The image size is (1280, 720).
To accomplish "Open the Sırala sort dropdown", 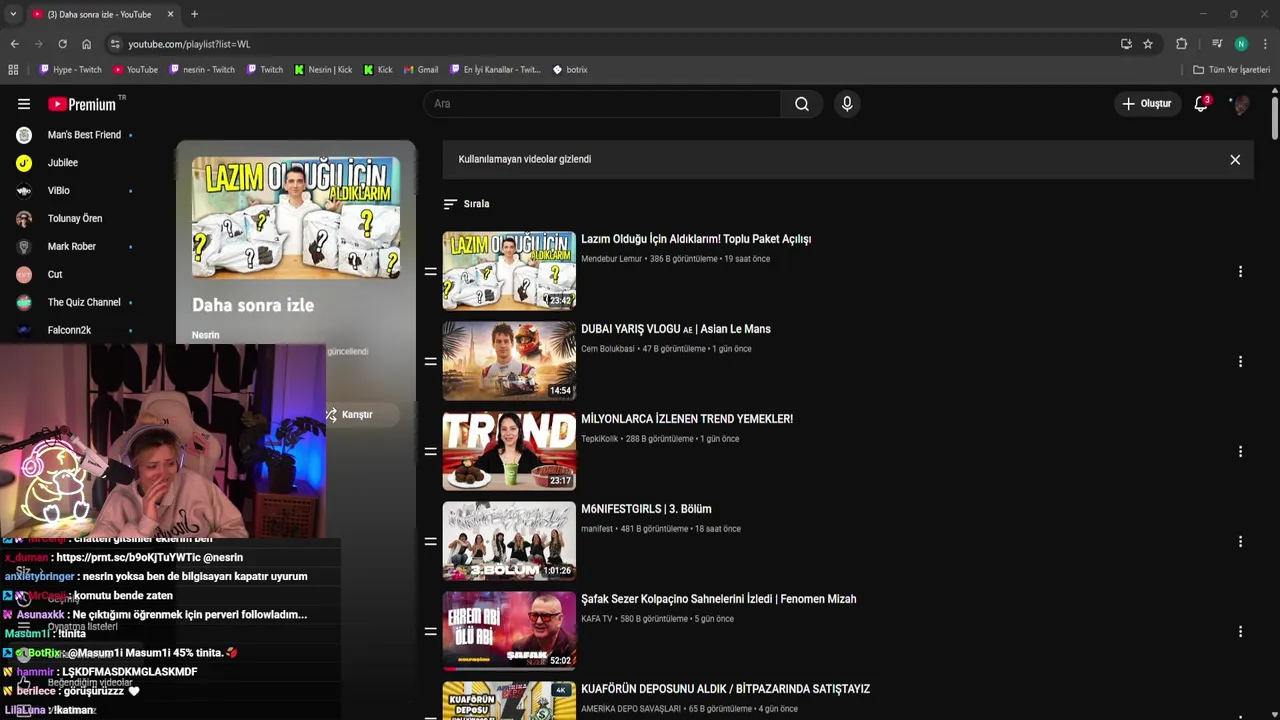I will (x=466, y=204).
